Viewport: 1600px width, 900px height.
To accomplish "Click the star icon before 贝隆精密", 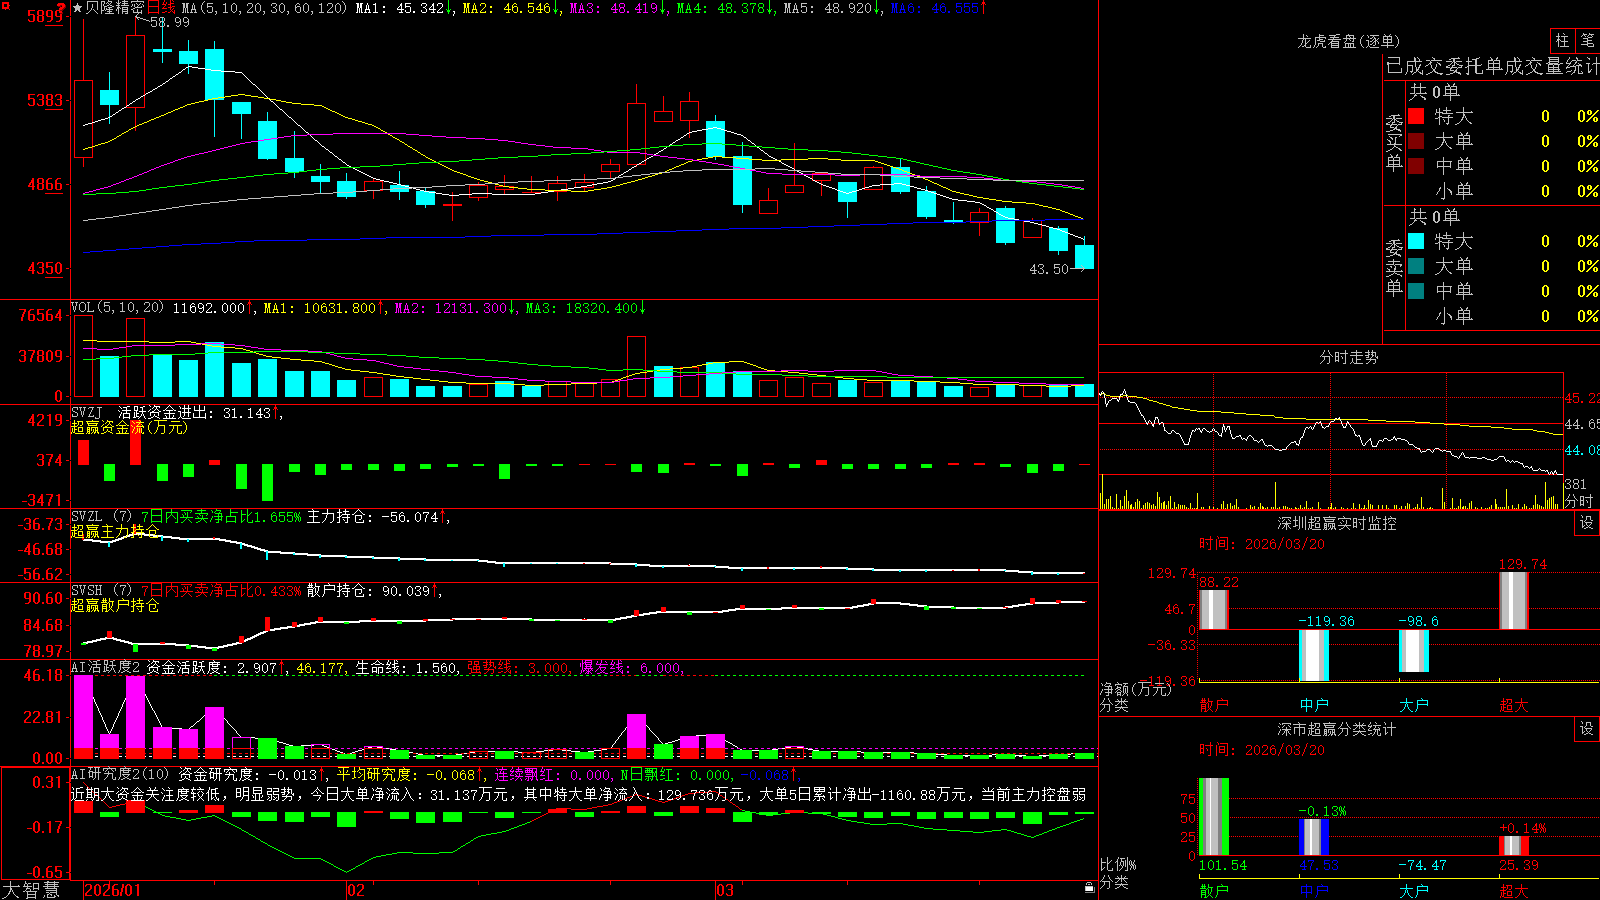I will [x=77, y=8].
